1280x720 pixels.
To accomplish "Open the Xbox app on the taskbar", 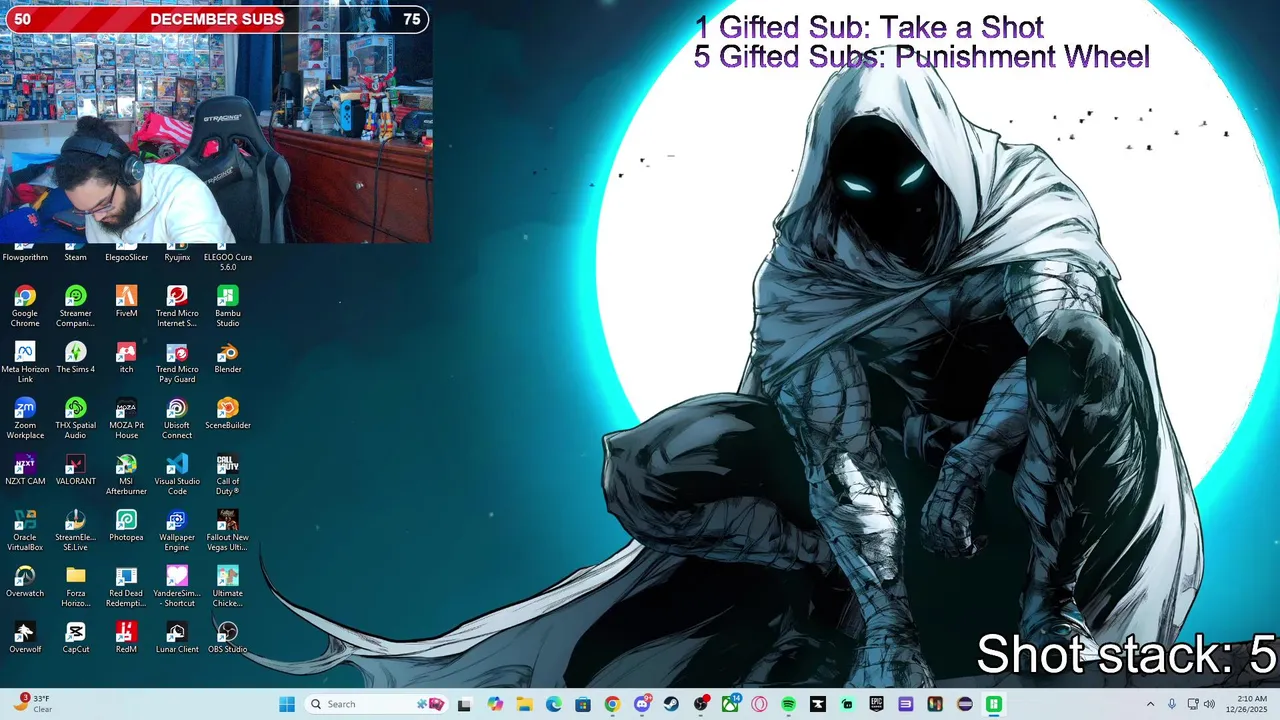I will click(730, 704).
